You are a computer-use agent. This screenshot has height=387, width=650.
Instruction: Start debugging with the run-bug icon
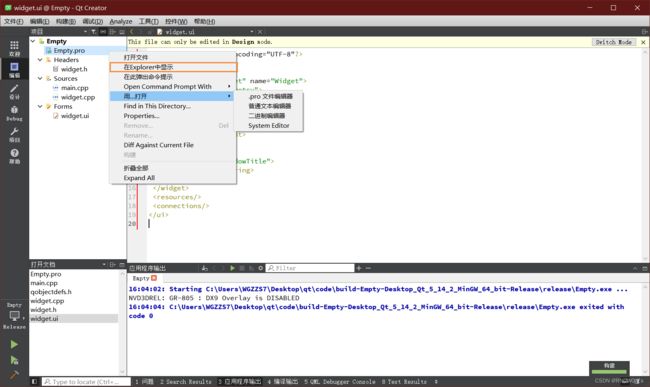[x=14, y=360]
